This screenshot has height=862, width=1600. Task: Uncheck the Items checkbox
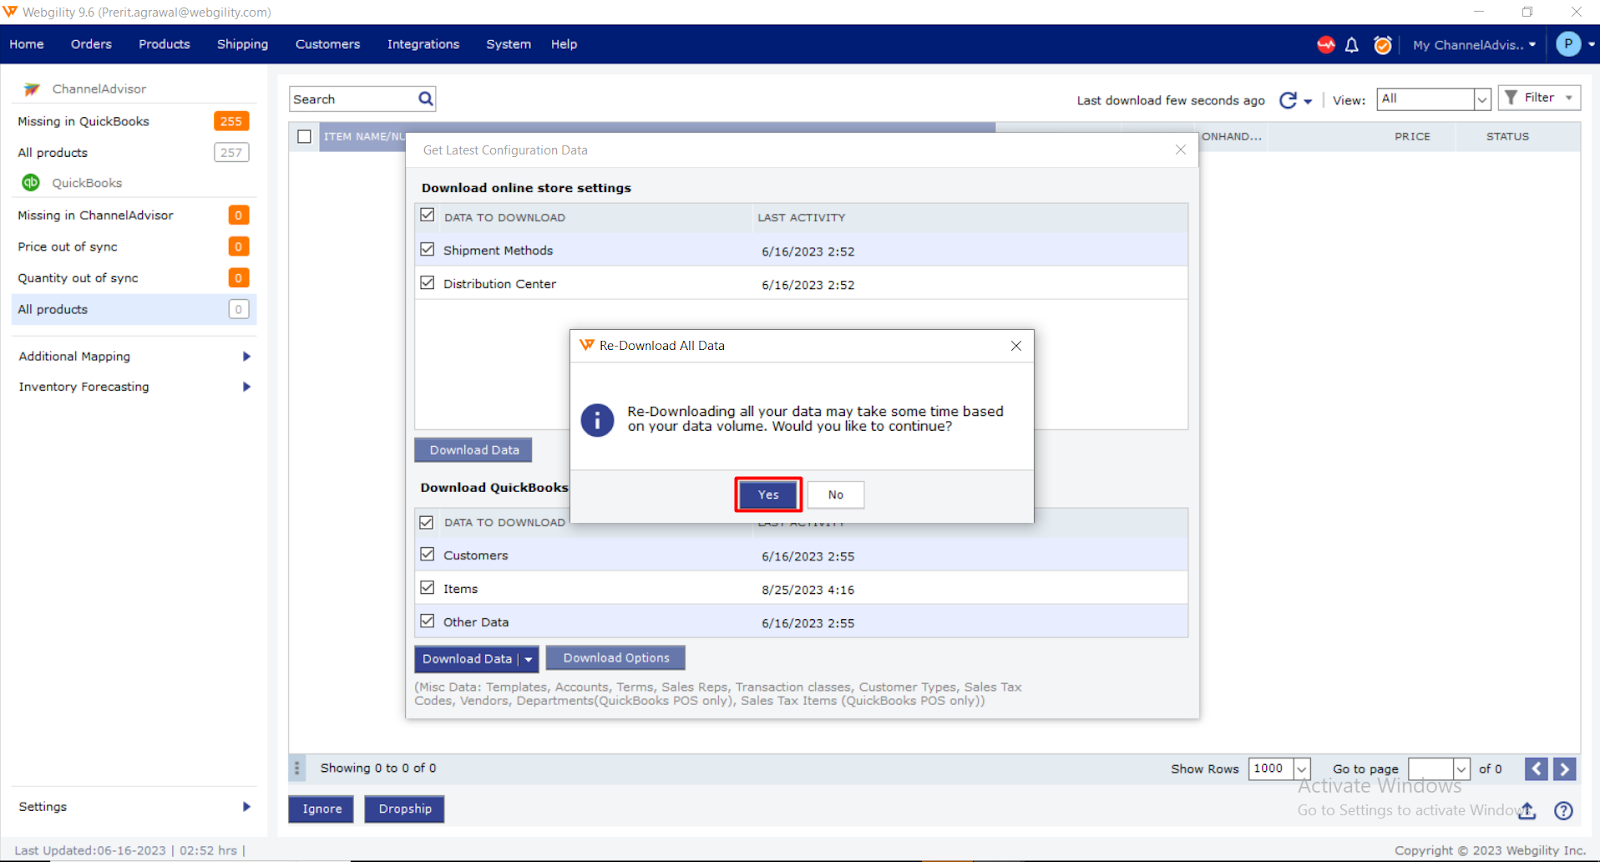click(x=428, y=588)
